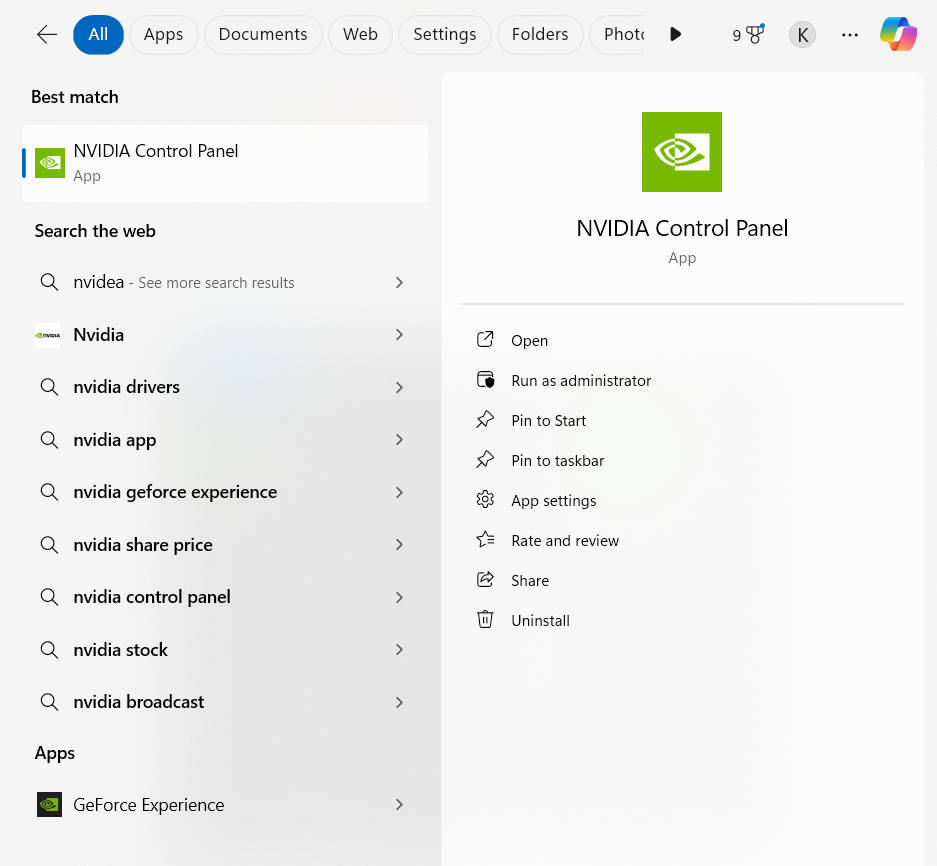
Task: Open the Copilot icon in the search bar
Action: 897,33
